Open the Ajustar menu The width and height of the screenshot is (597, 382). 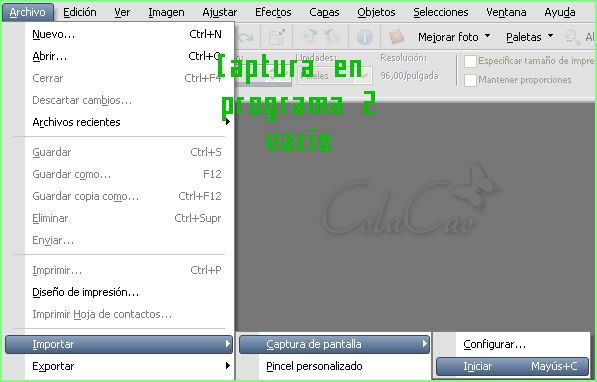point(220,12)
